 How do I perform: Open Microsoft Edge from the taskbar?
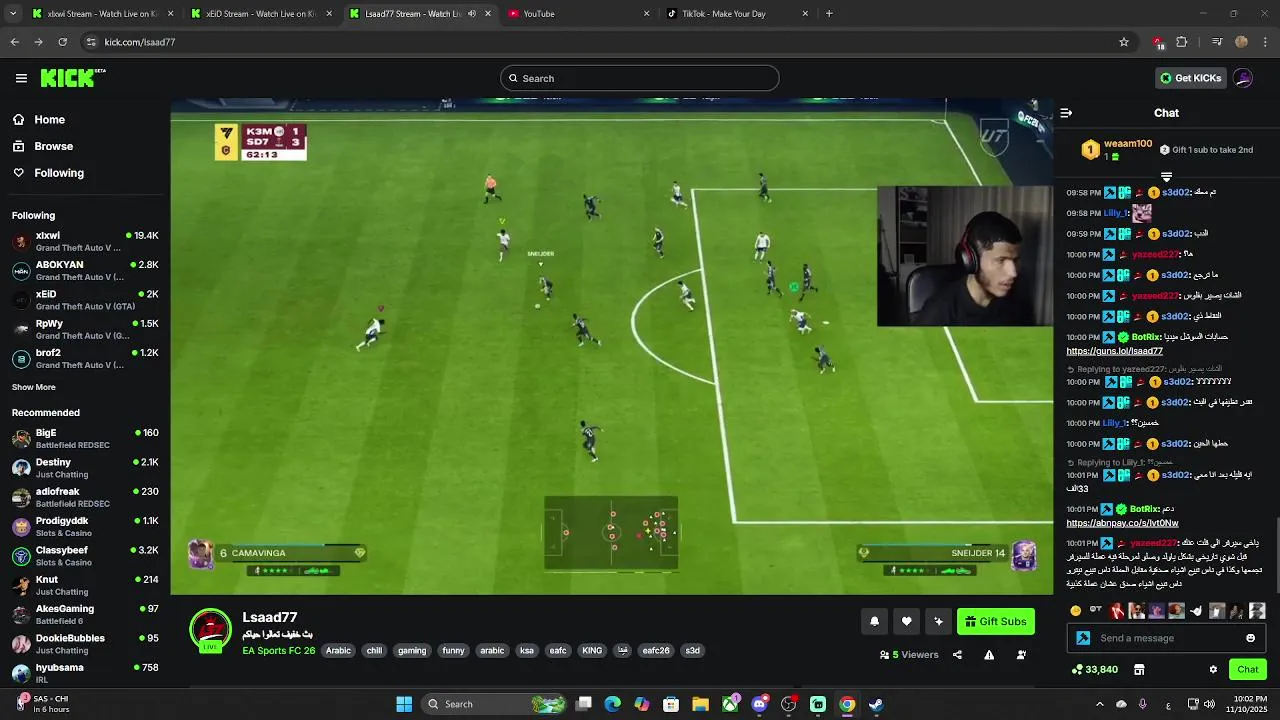pyautogui.click(x=613, y=704)
